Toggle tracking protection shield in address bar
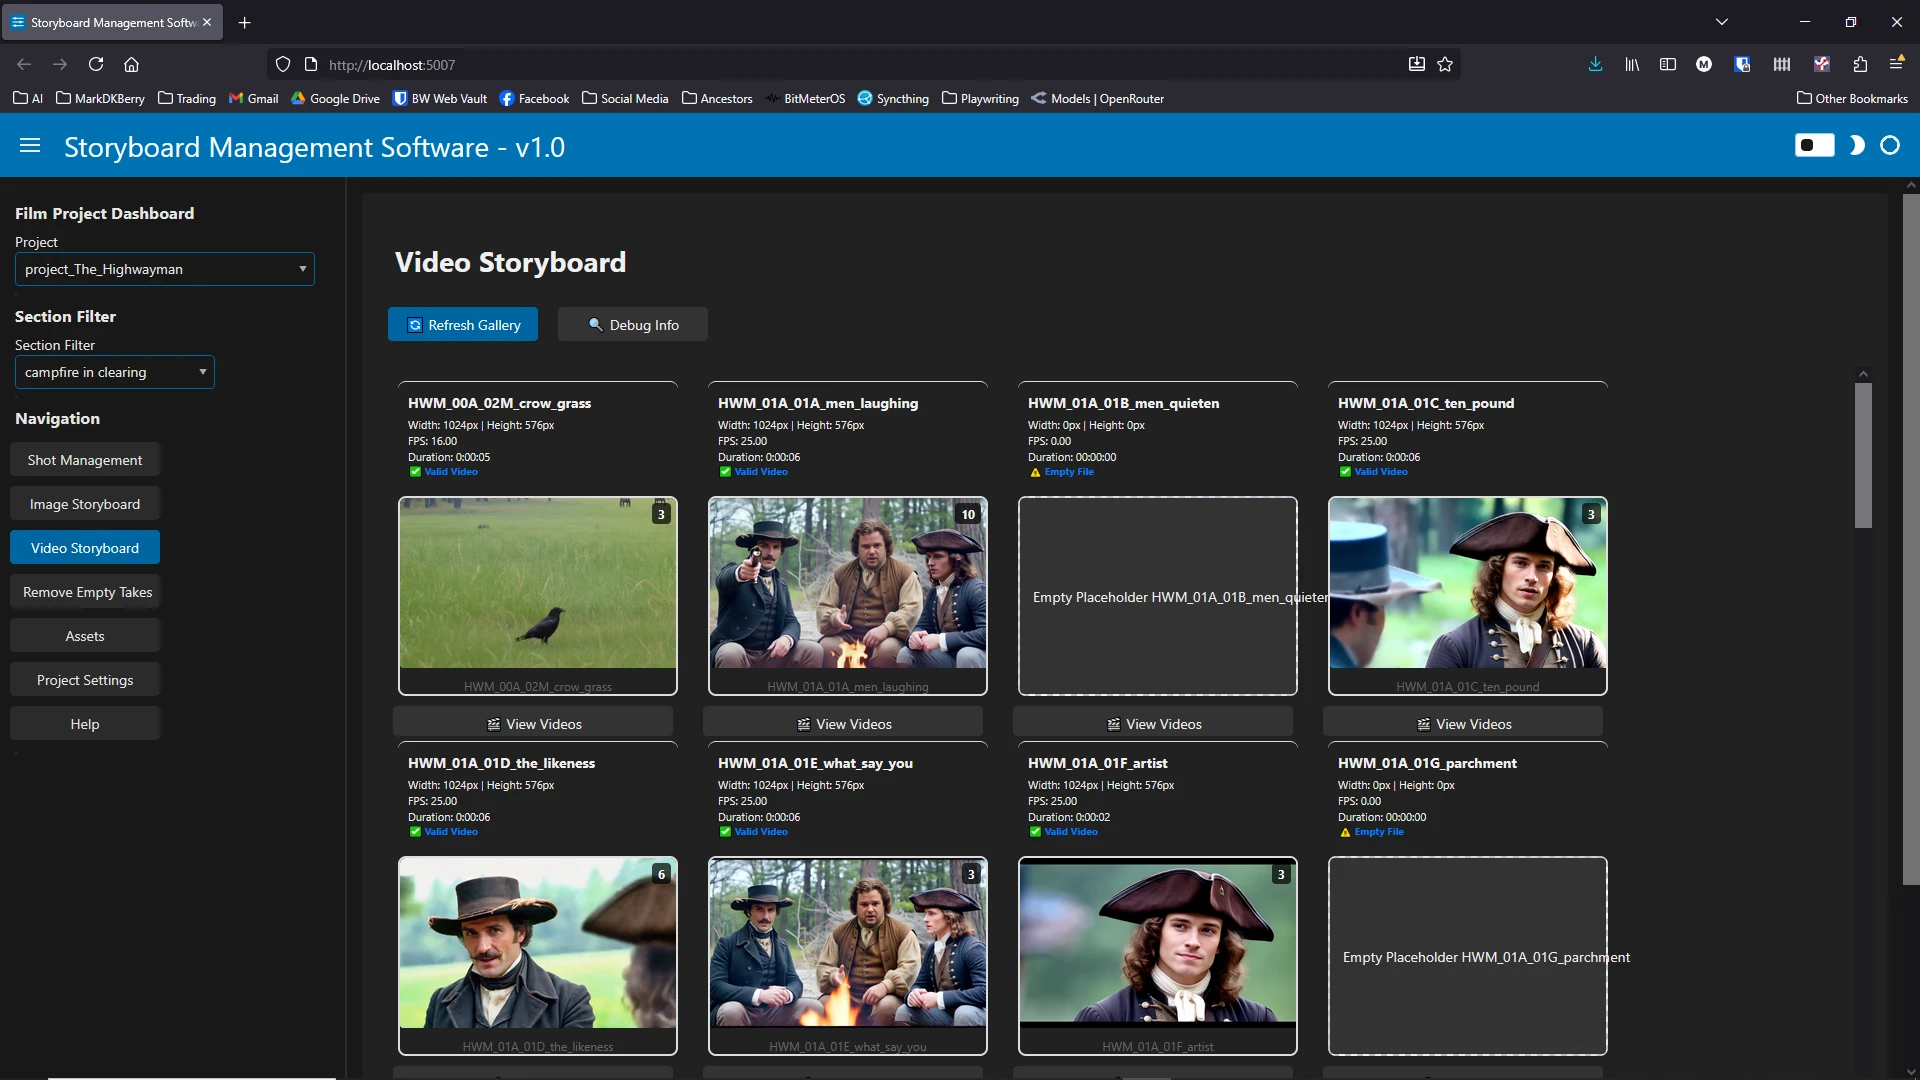This screenshot has width=1920, height=1080. [283, 64]
